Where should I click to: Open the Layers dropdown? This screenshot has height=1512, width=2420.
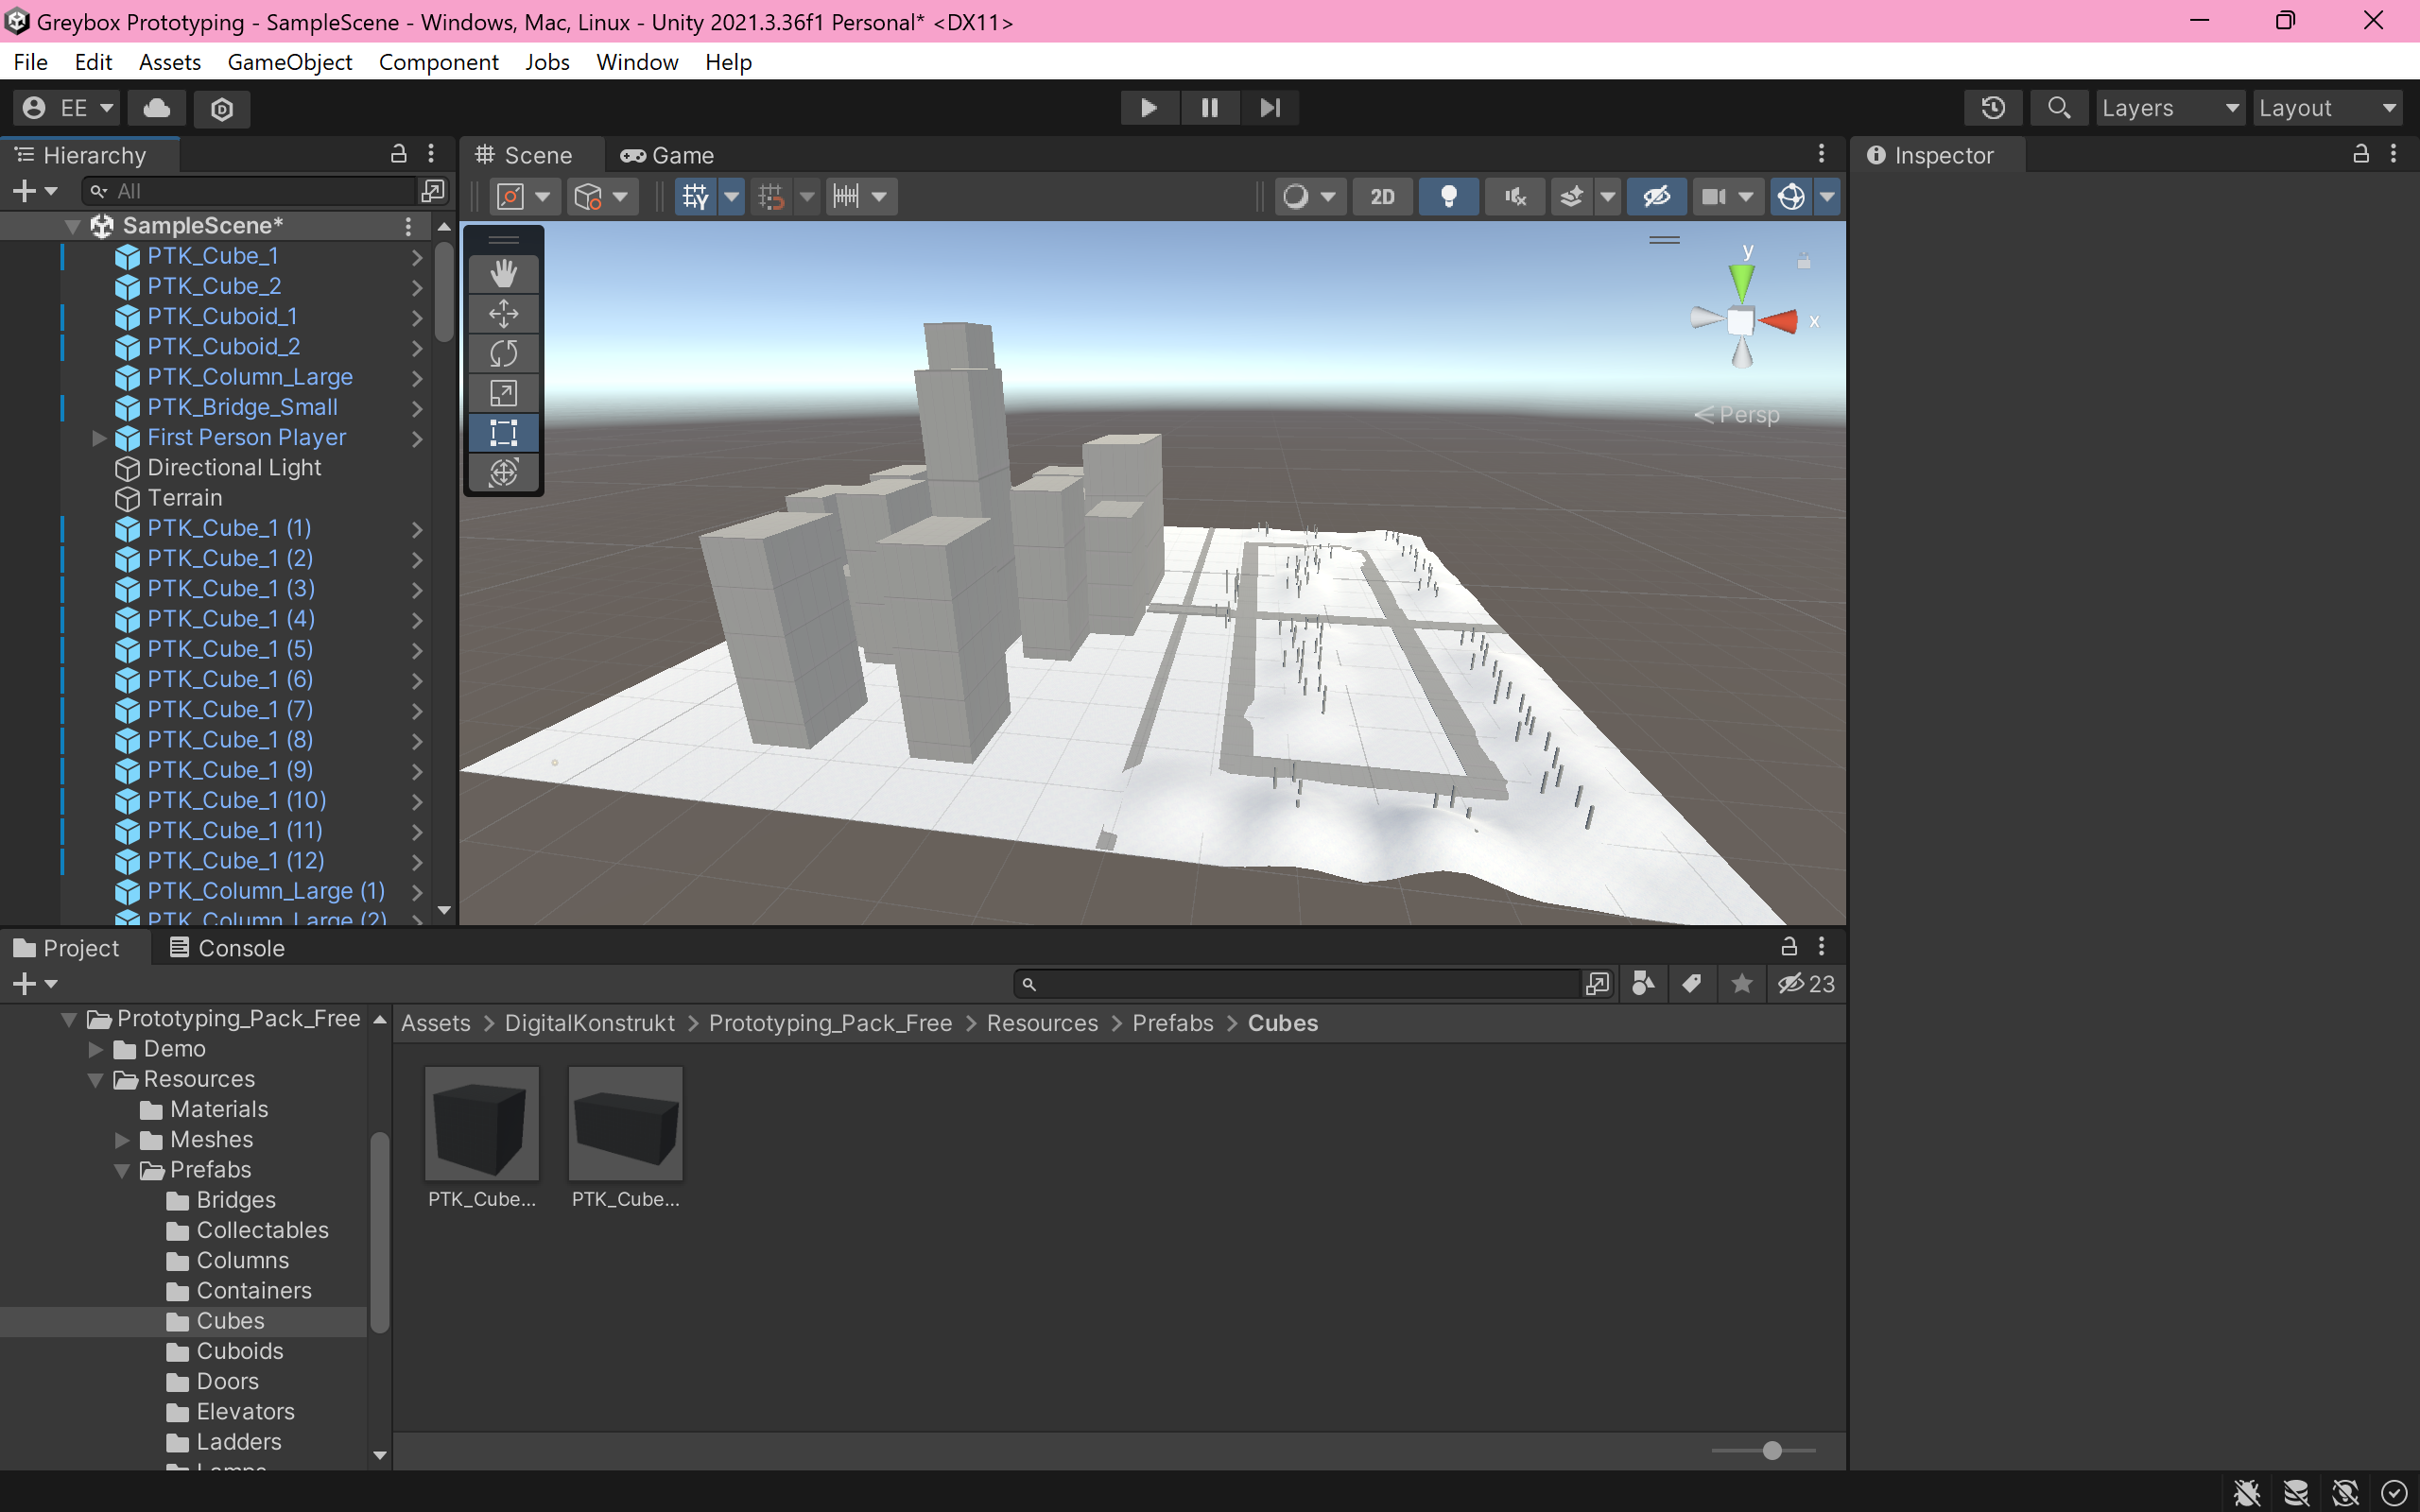2169,108
